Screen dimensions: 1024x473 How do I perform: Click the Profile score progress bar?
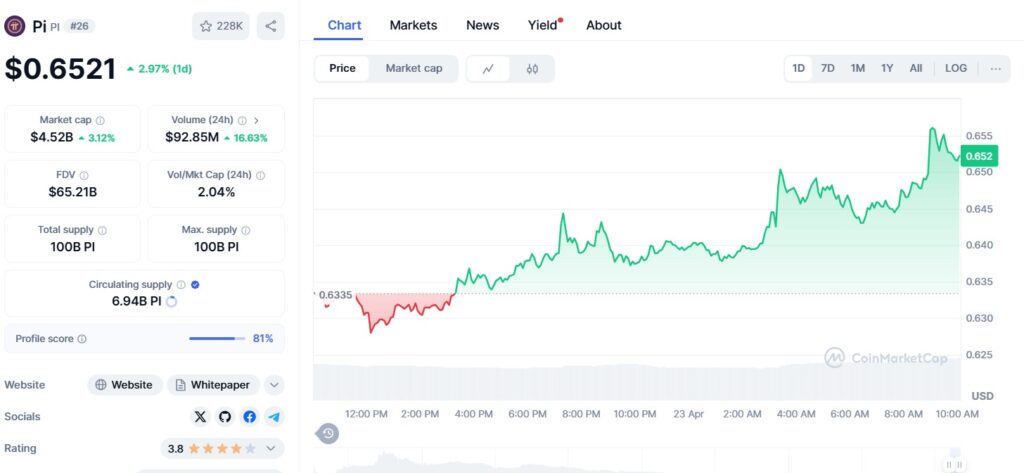[216, 339]
